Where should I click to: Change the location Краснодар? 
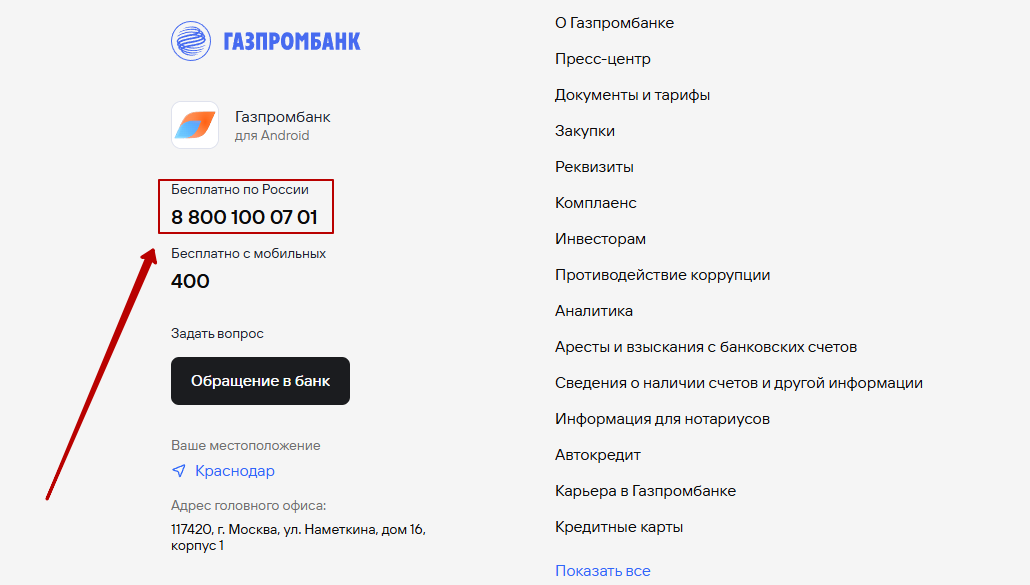(x=235, y=471)
